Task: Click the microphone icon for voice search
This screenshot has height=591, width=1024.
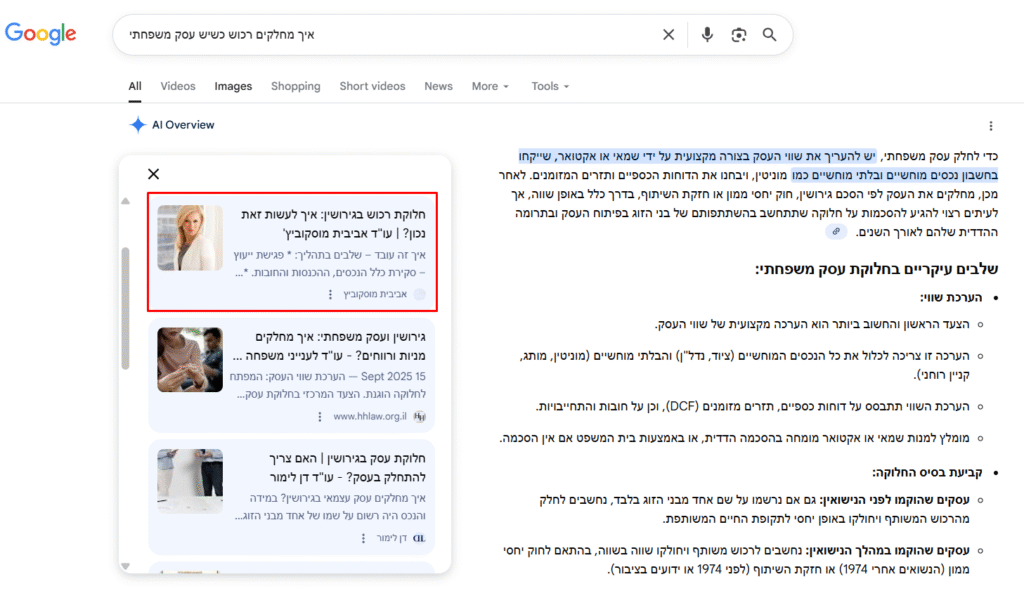Action: tap(707, 34)
